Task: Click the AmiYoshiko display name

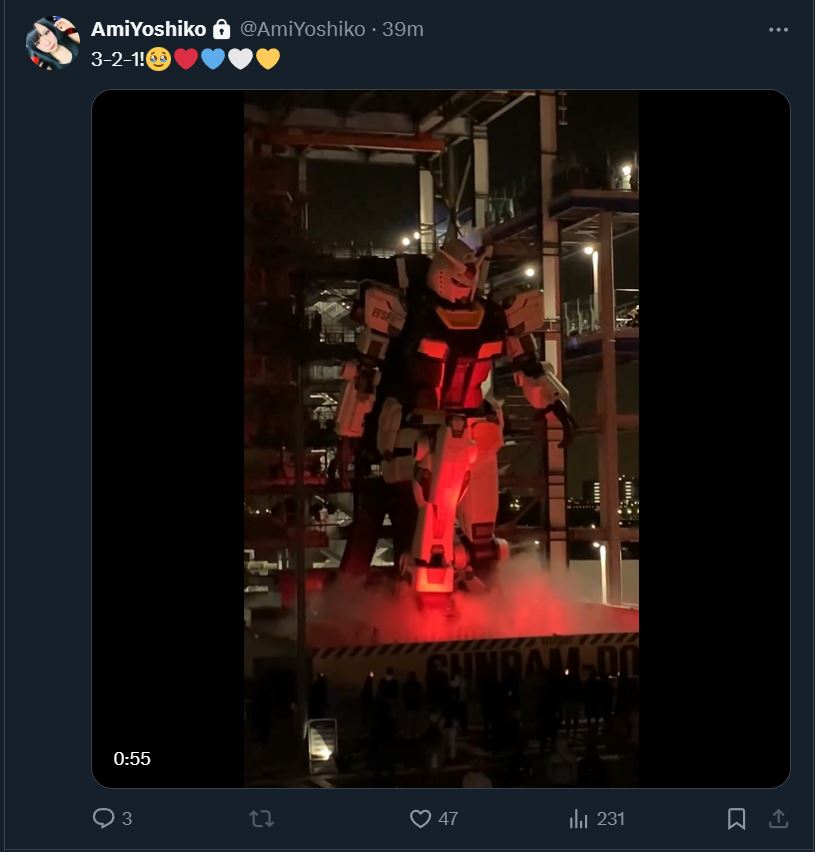Action: click(x=148, y=29)
